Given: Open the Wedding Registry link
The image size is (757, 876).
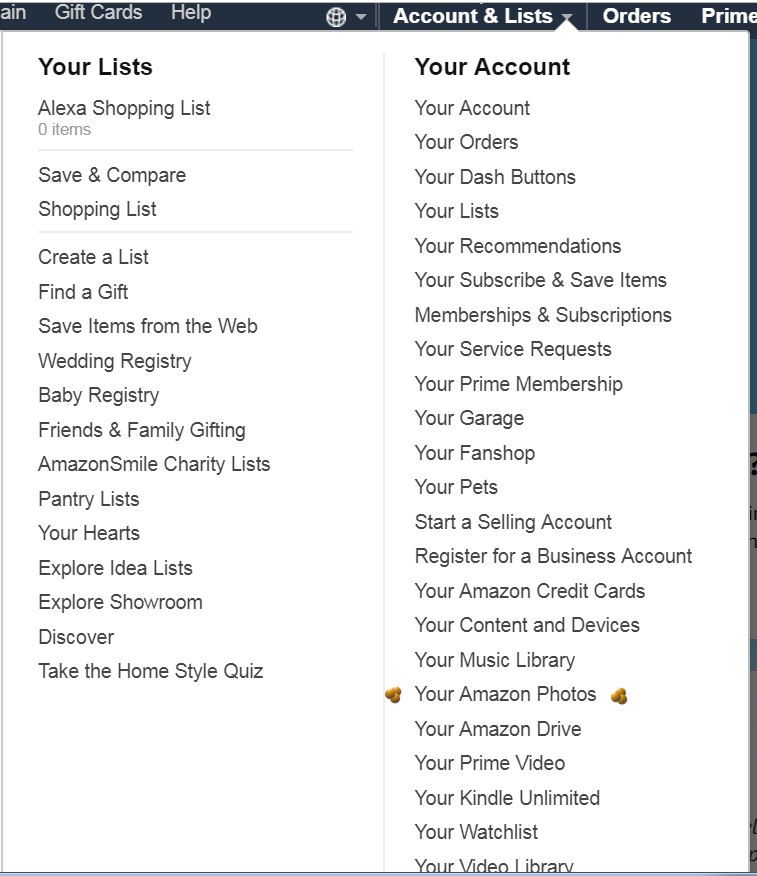Looking at the screenshot, I should 114,361.
